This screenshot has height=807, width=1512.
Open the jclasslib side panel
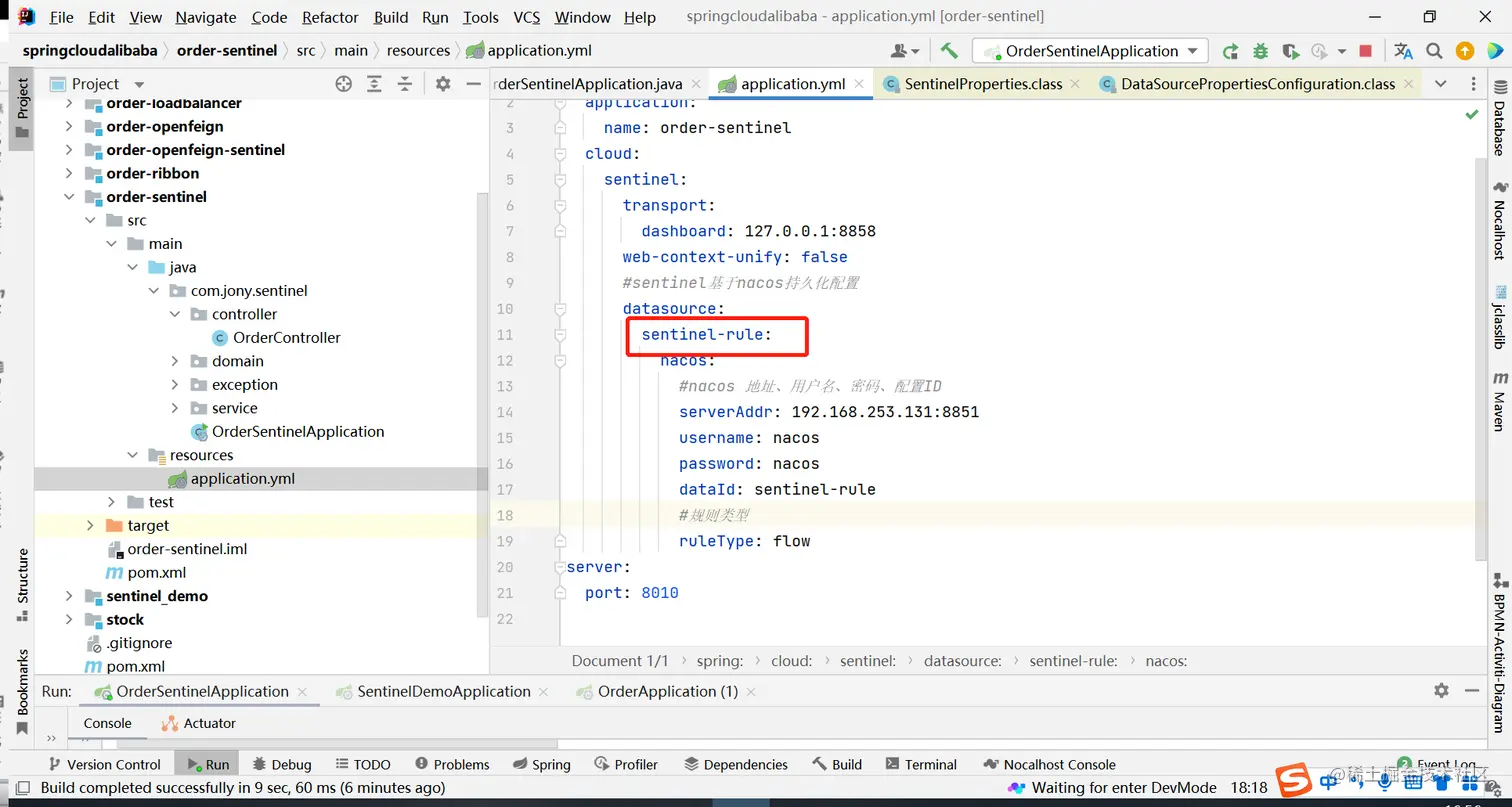click(1499, 318)
